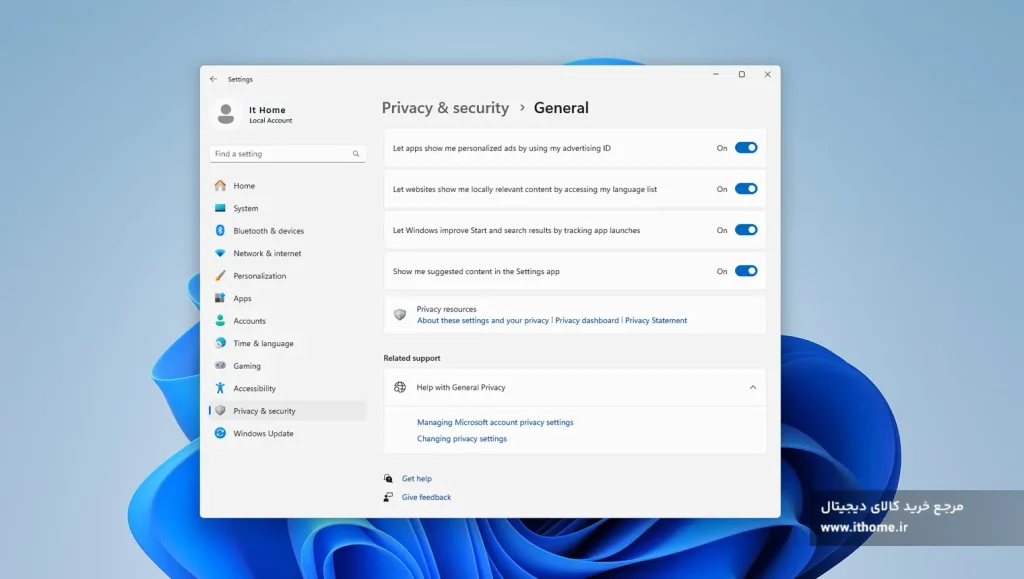Image resolution: width=1024 pixels, height=579 pixels.
Task: Click the Accounts person icon
Action: pos(220,321)
